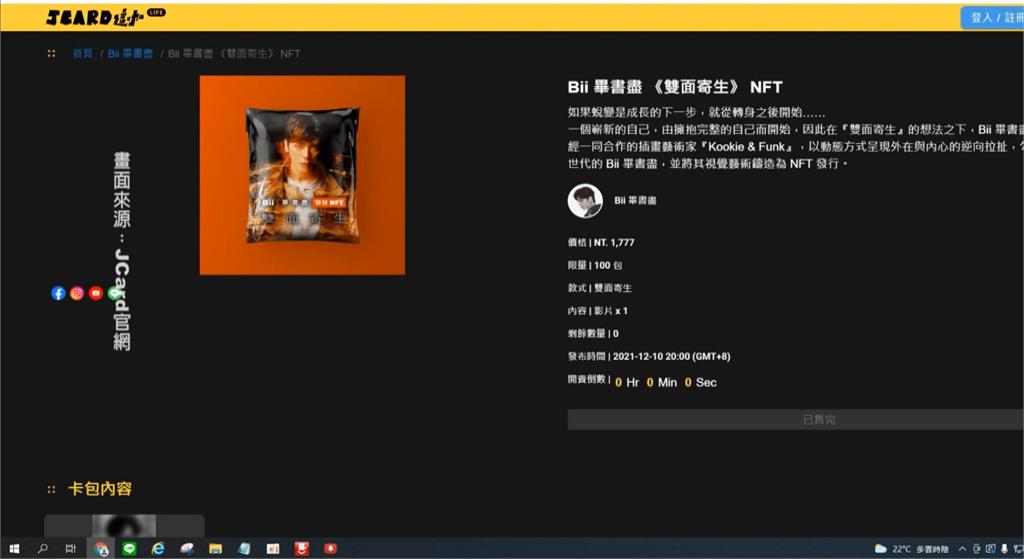The image size is (1024, 559).
Task: Open the YouTube social icon
Action: pyautogui.click(x=96, y=293)
